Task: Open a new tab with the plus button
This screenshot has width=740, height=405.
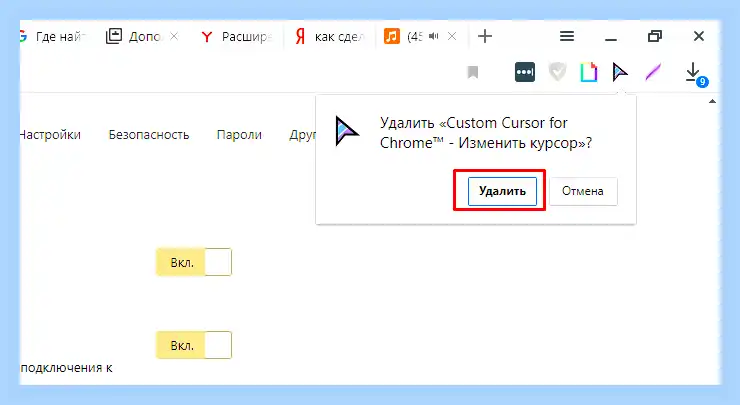Action: click(x=485, y=36)
